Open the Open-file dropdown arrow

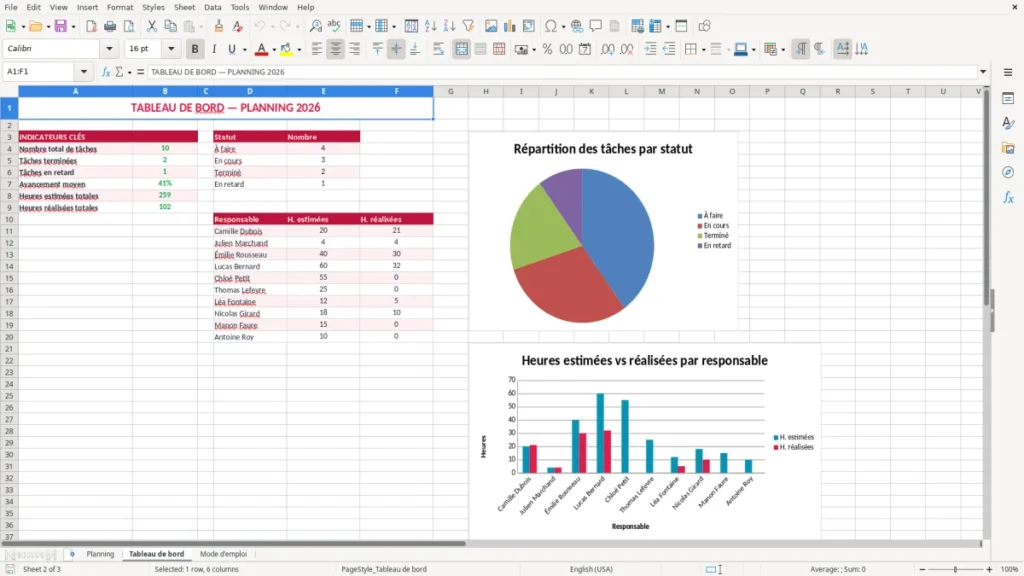(x=48, y=27)
